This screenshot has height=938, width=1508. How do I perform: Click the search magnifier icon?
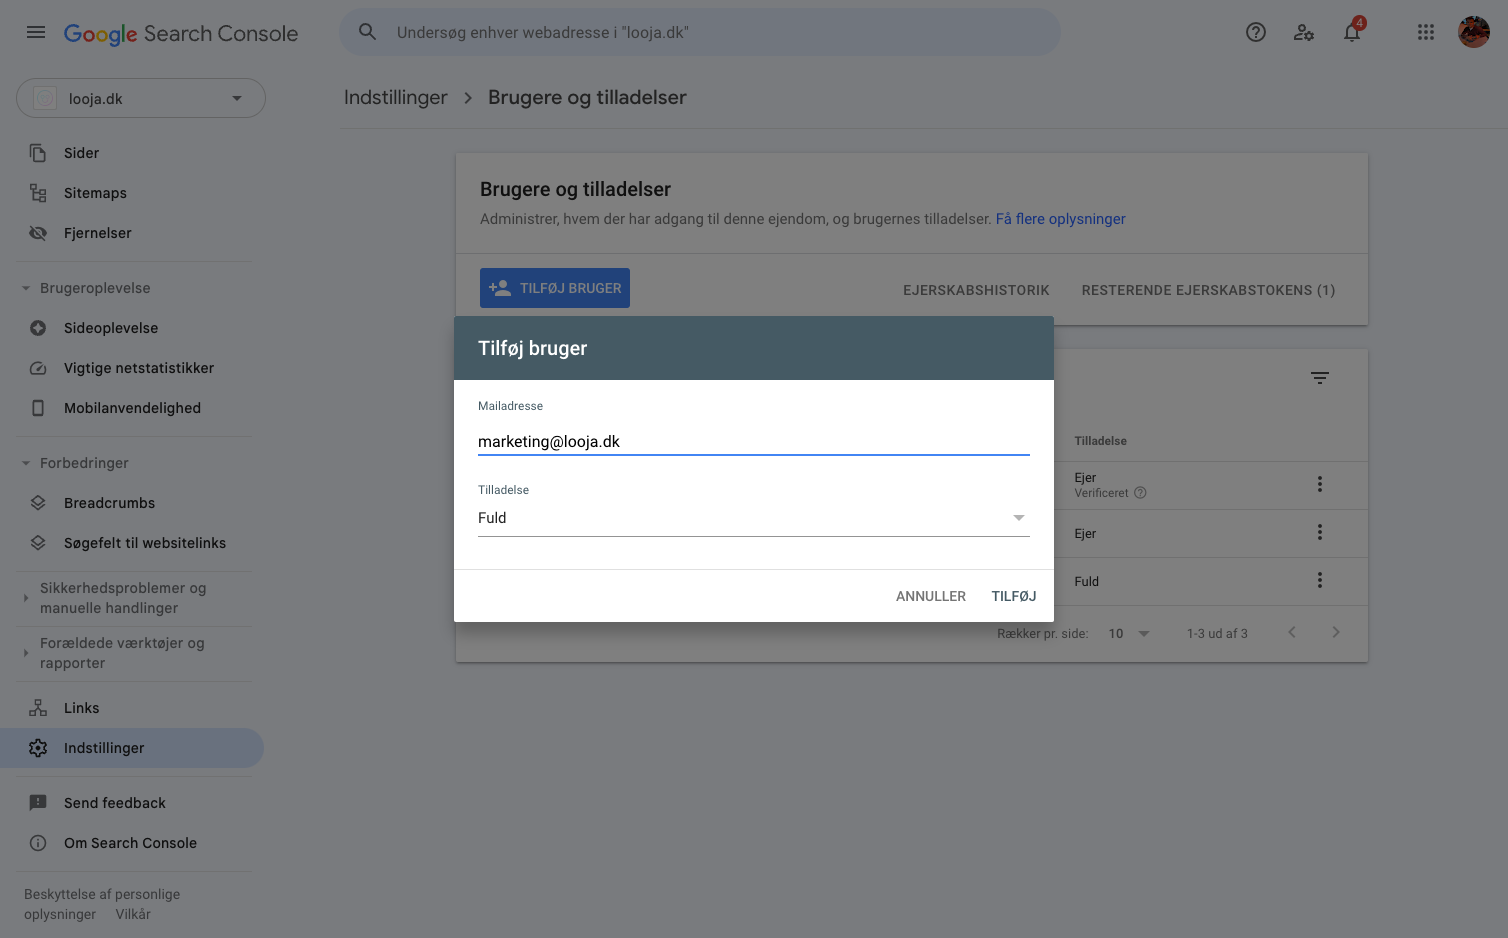click(x=368, y=32)
